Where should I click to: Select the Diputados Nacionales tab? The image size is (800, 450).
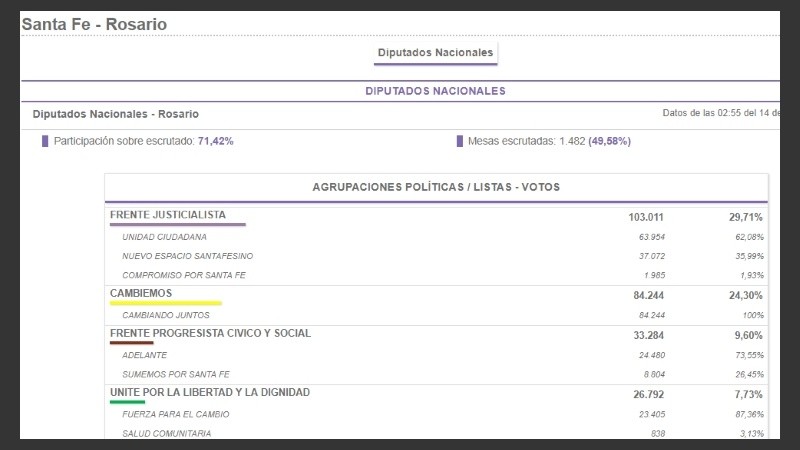point(435,52)
